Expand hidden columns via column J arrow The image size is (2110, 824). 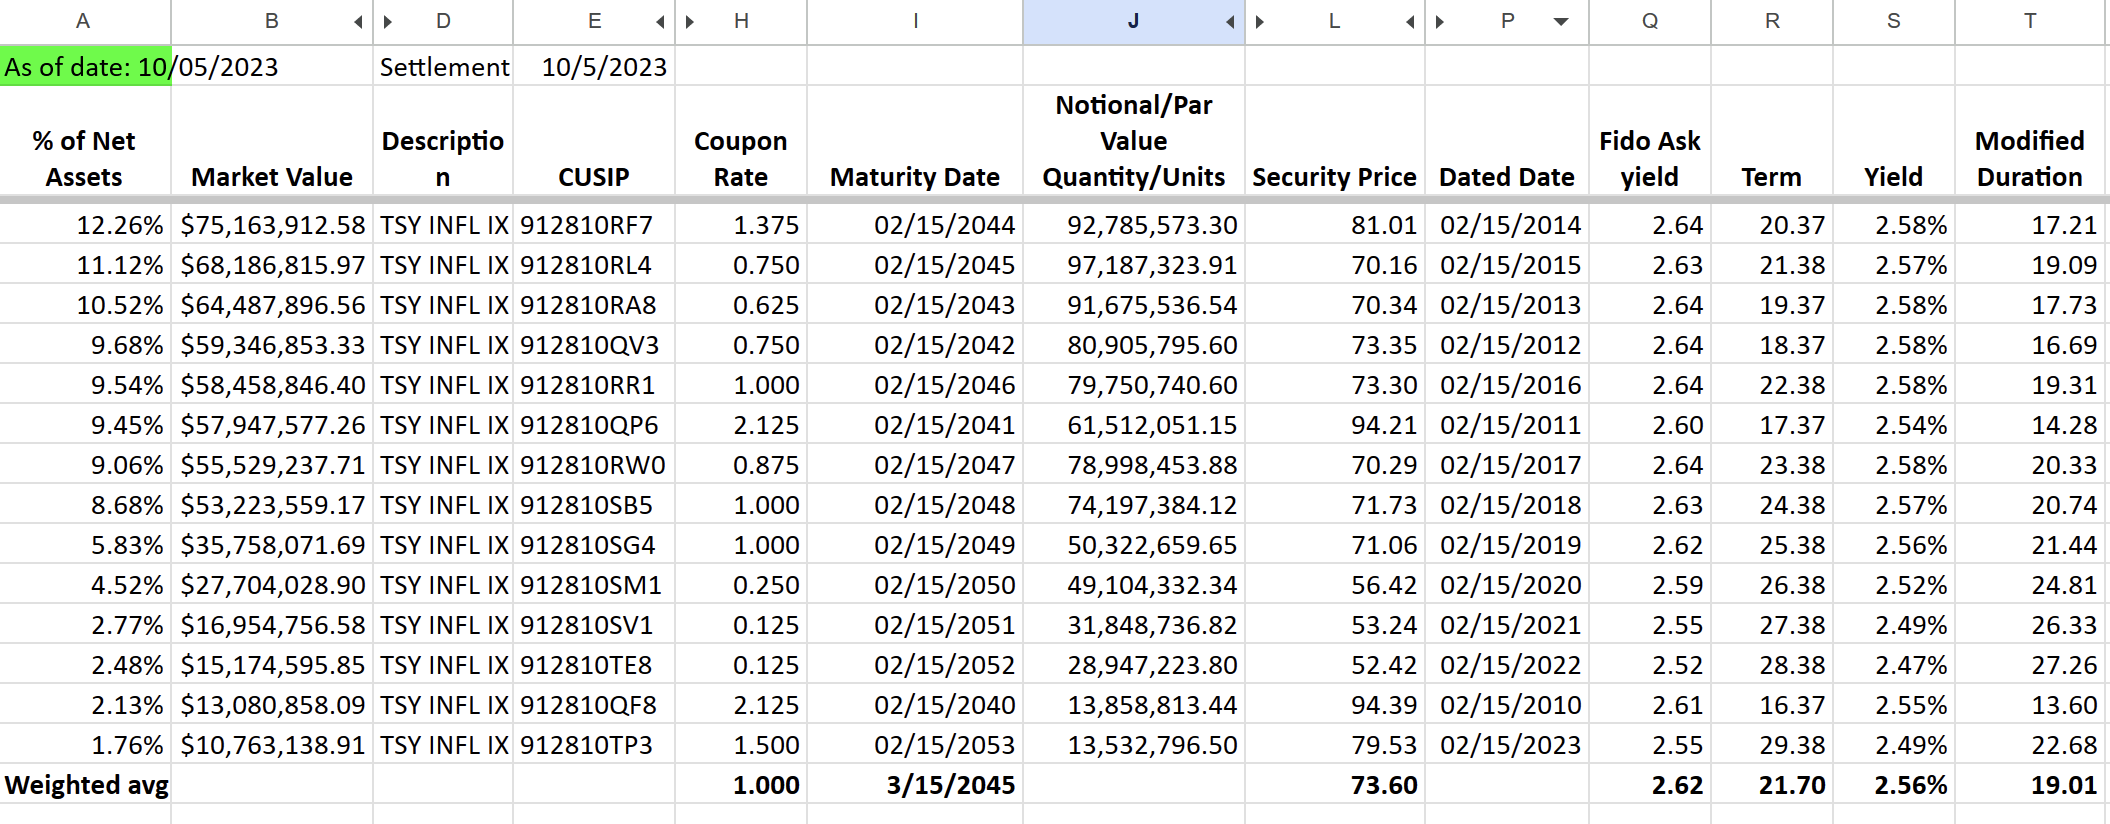1230,22
